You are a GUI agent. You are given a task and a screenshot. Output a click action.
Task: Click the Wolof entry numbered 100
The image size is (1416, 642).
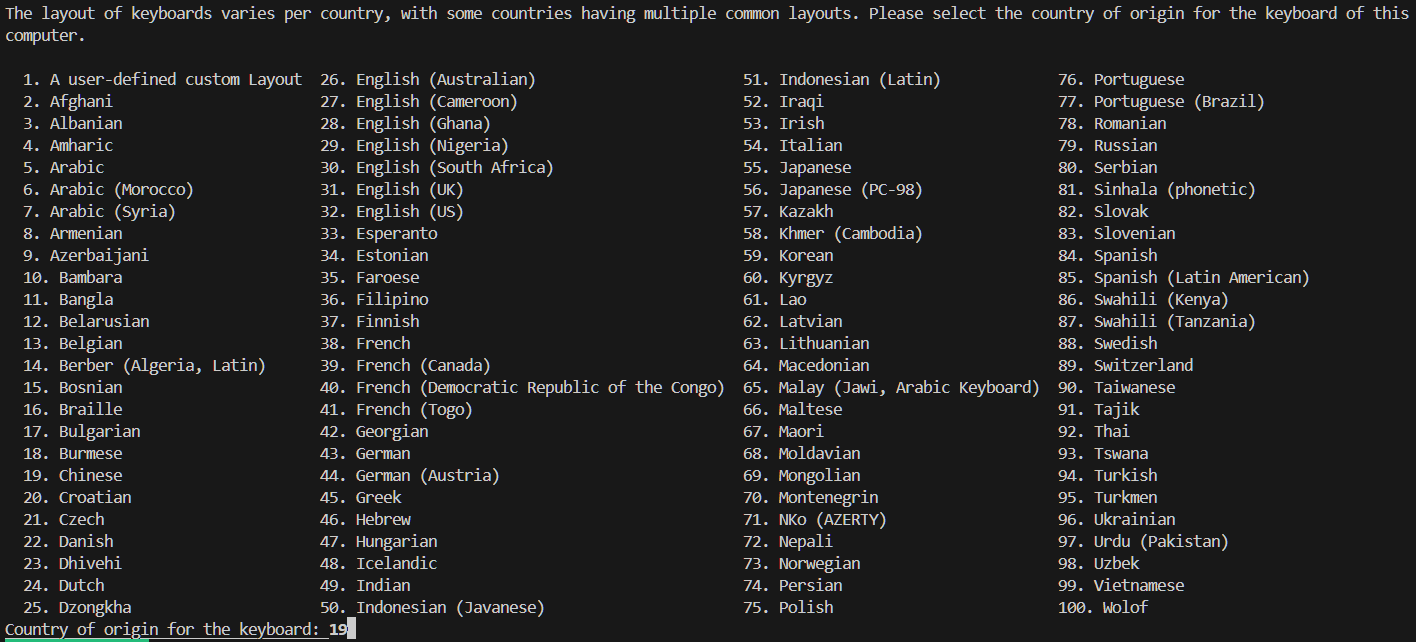tap(1103, 607)
